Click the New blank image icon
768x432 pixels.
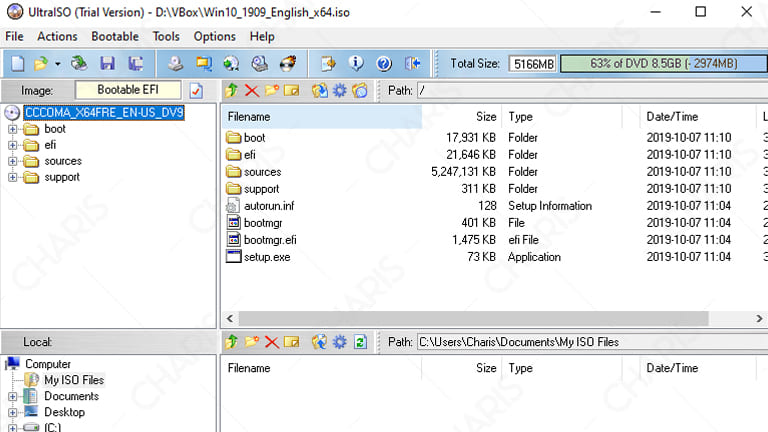(18, 63)
